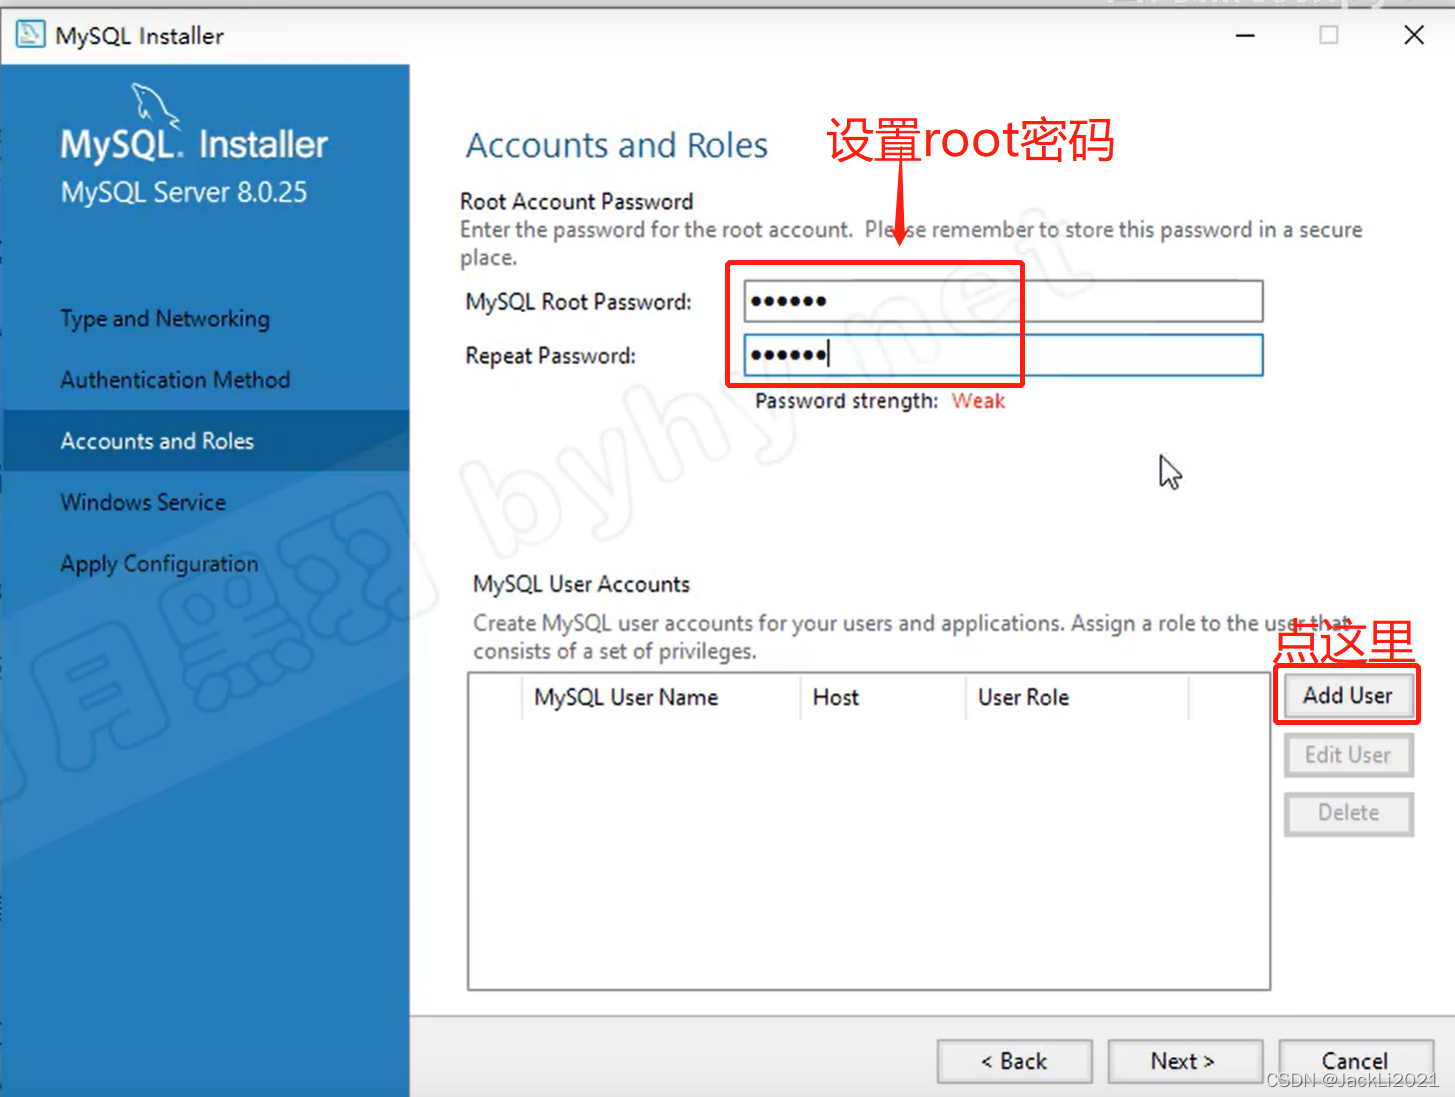Click the MySQL Server 8.0.25 text
1455x1097 pixels.
click(x=184, y=192)
